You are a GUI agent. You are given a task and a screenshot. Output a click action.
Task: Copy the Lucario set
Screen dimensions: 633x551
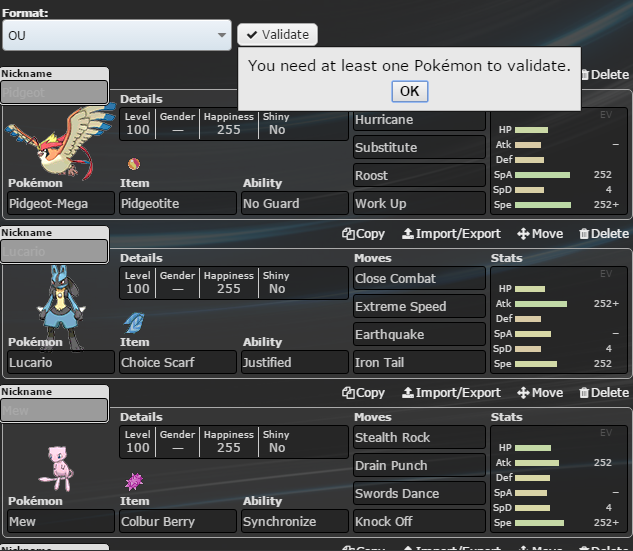363,234
